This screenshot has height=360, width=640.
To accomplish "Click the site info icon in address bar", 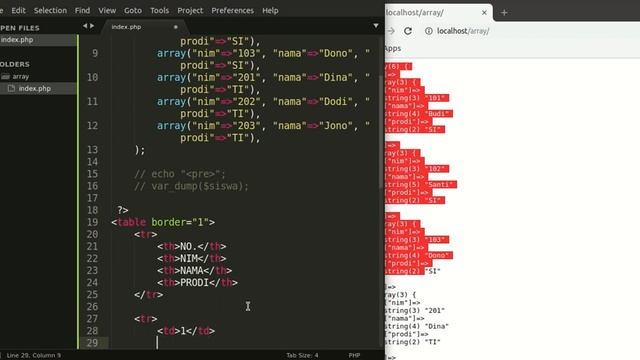I will (x=429, y=31).
